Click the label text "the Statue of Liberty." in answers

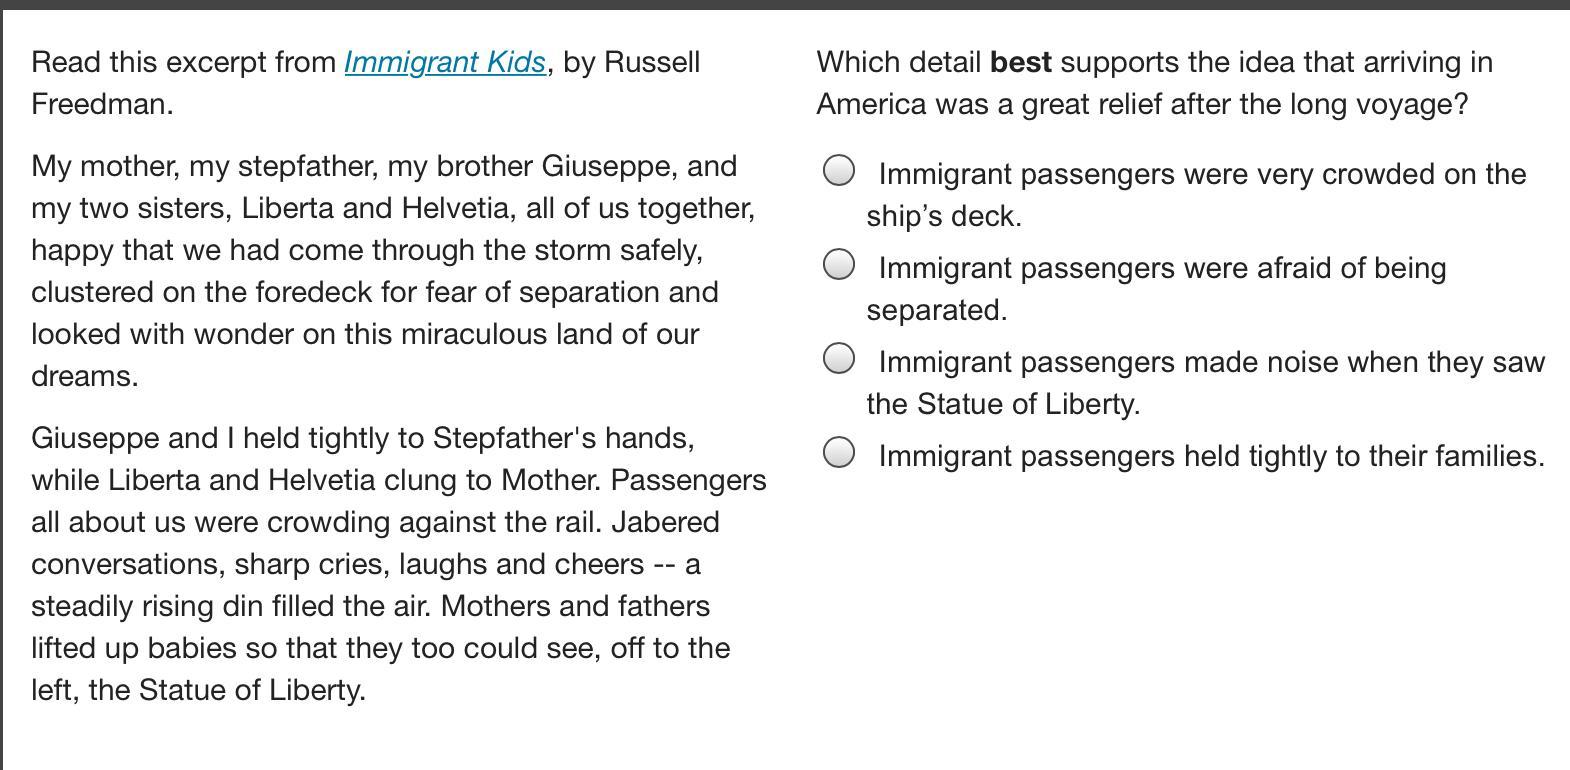pos(1003,404)
